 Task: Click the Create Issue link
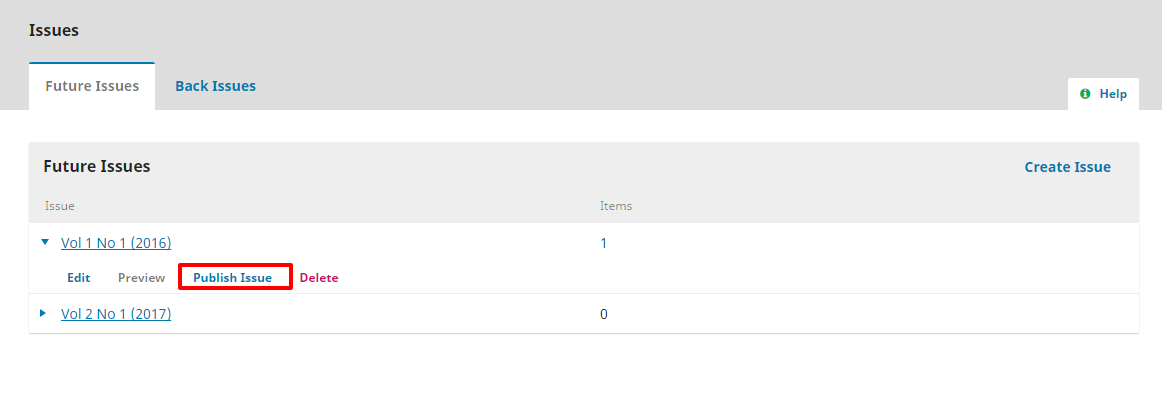(x=1067, y=167)
